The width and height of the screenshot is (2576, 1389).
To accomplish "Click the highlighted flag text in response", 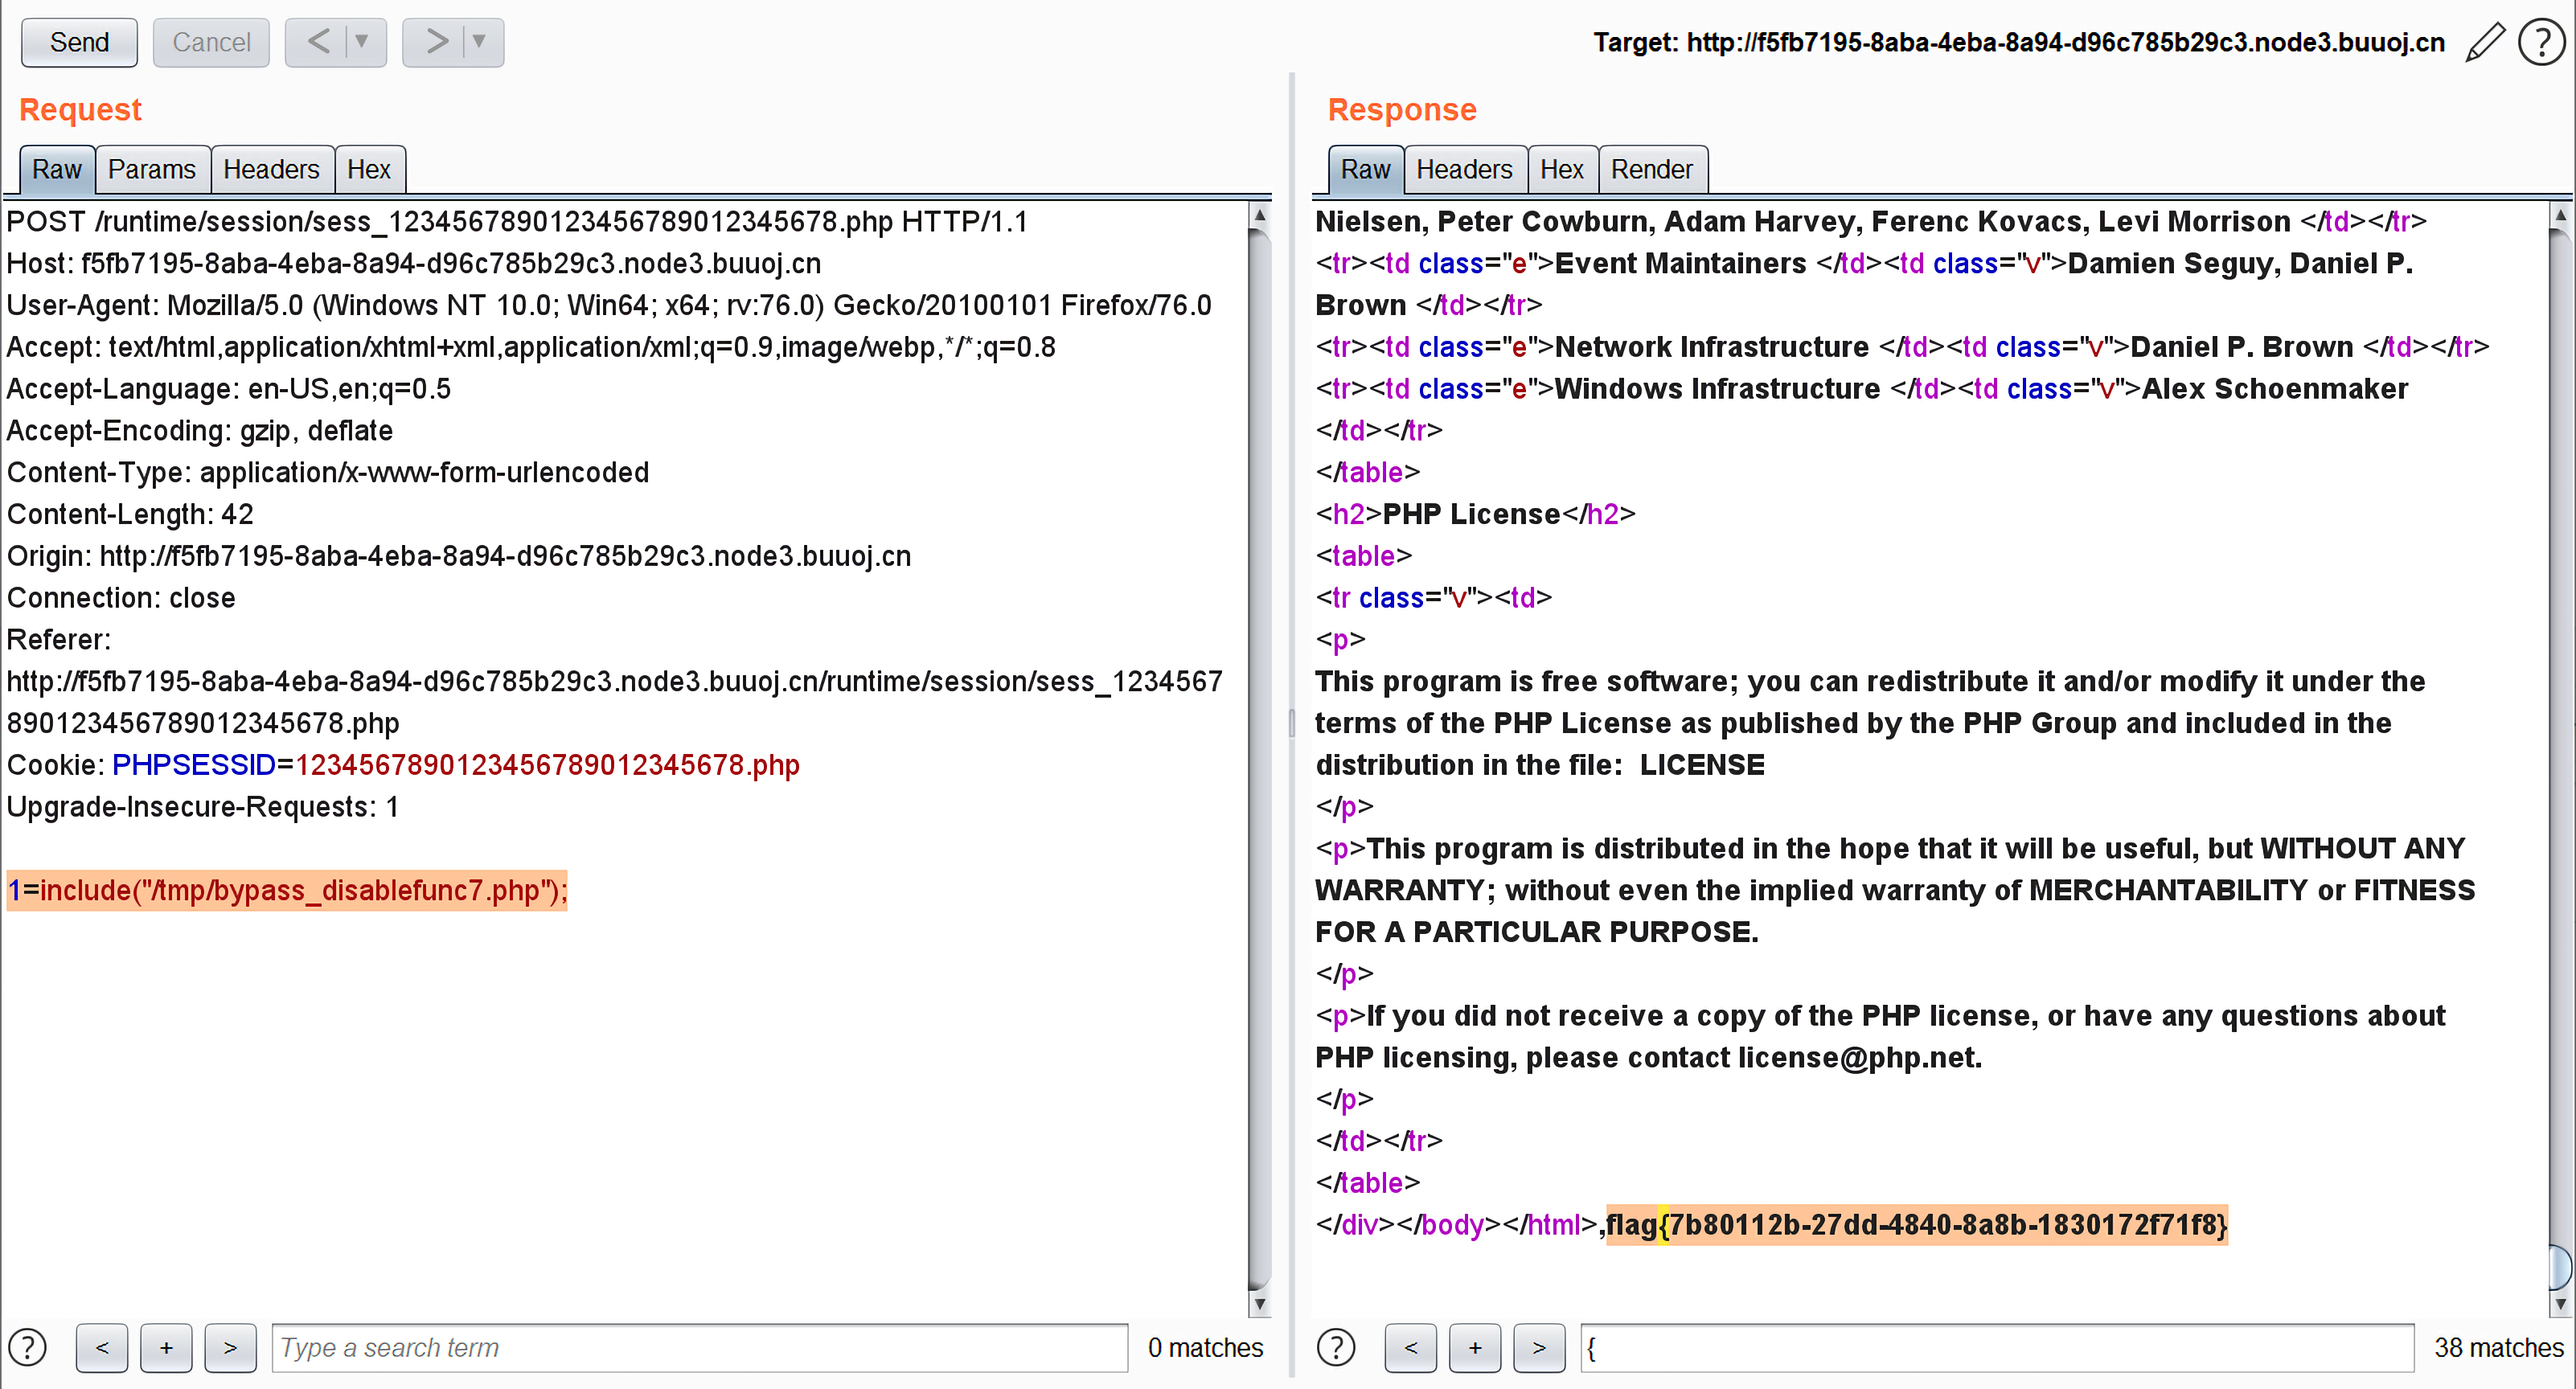I will coord(1917,1224).
